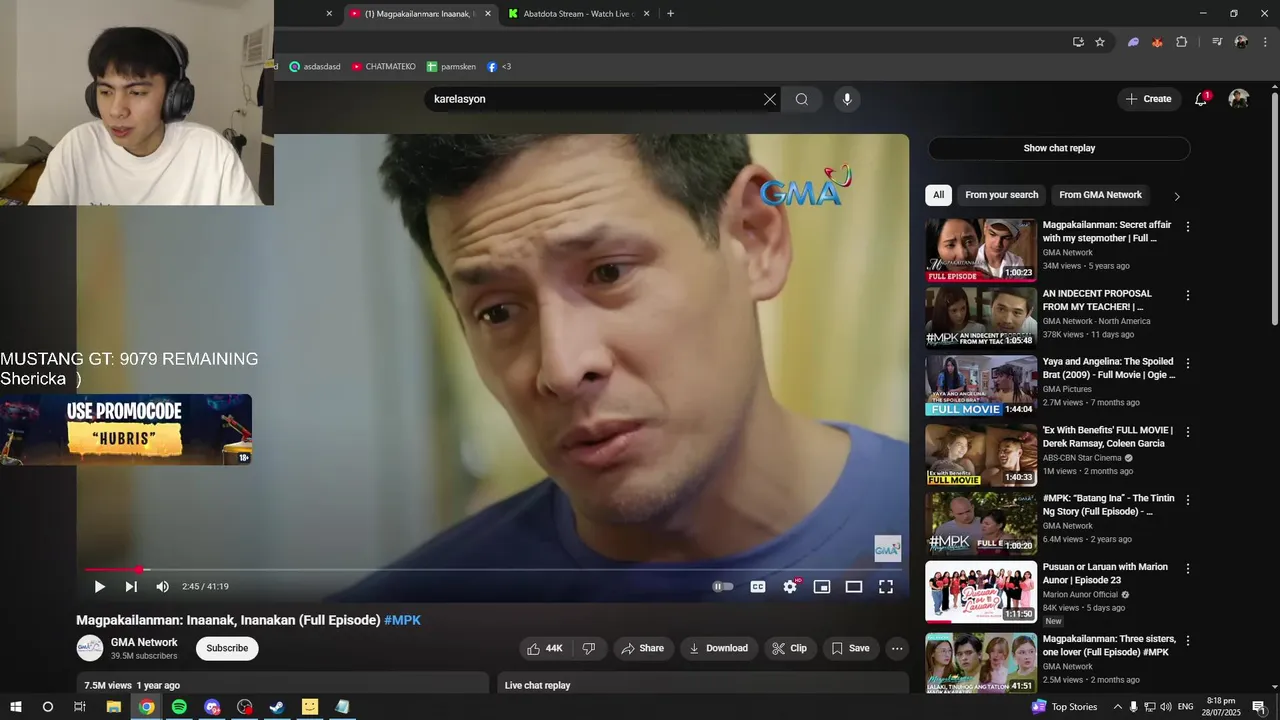Open Chrome media control icon

pos(1217,42)
